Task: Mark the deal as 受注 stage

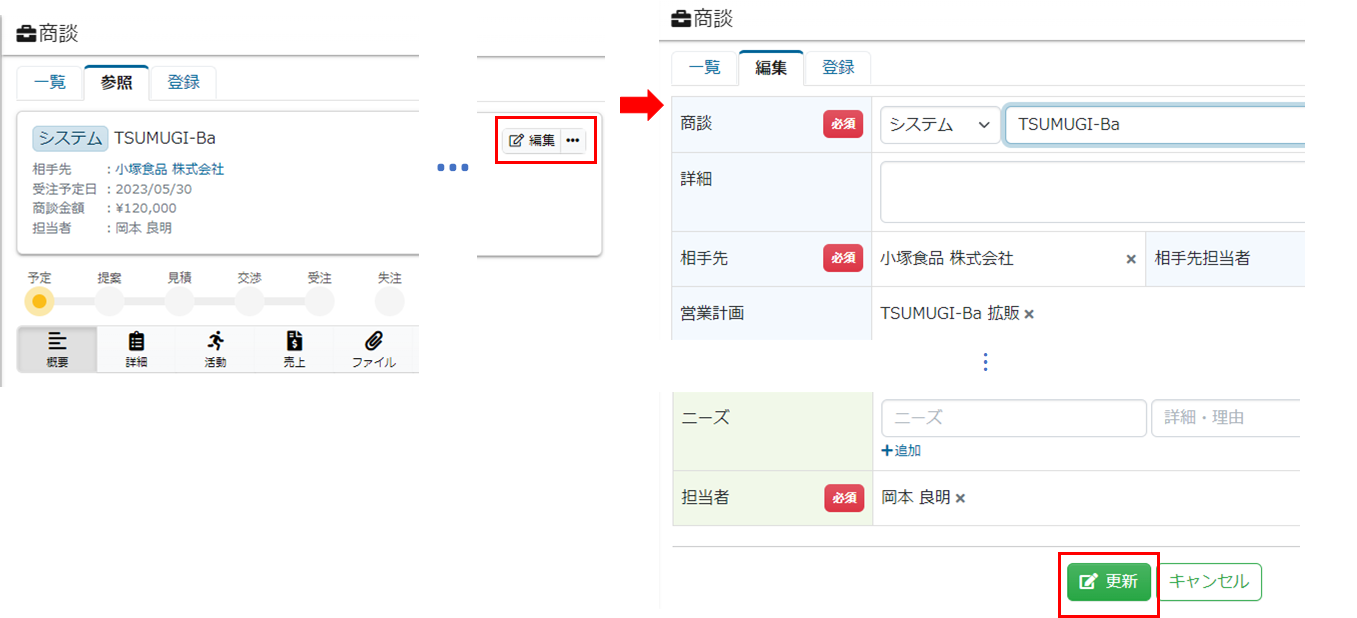Action: pos(319,301)
